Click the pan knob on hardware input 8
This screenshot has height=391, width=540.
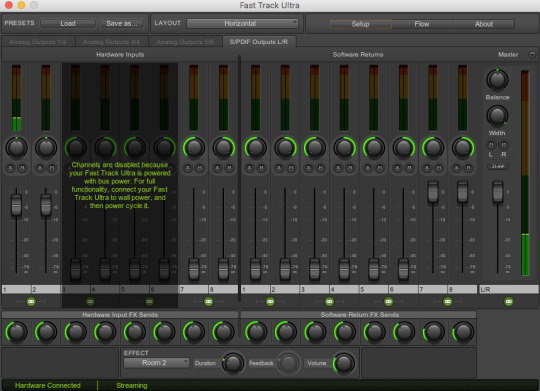click(224, 148)
